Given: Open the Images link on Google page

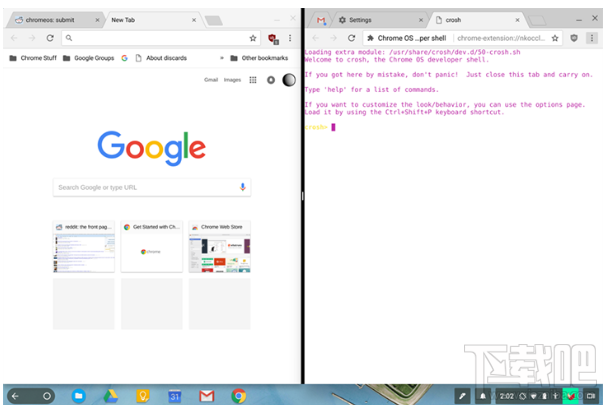Looking at the screenshot, I should 232,80.
